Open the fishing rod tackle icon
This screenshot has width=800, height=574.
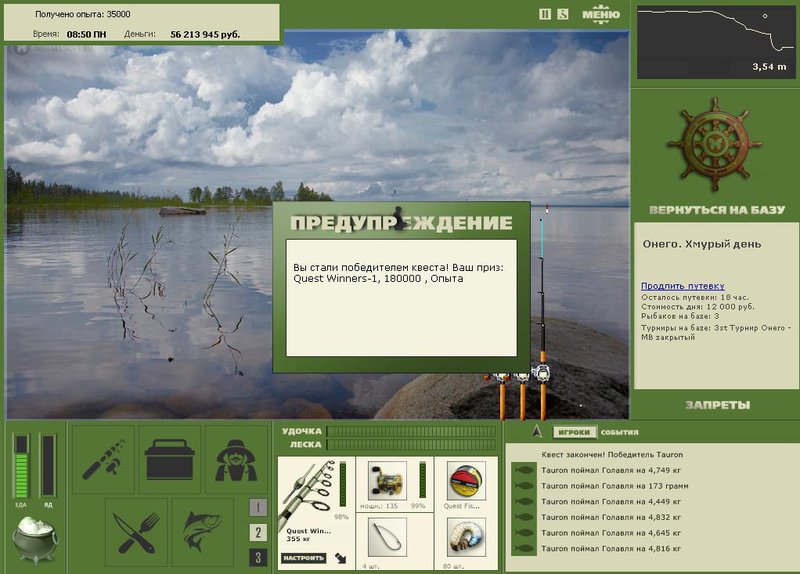[x=104, y=459]
